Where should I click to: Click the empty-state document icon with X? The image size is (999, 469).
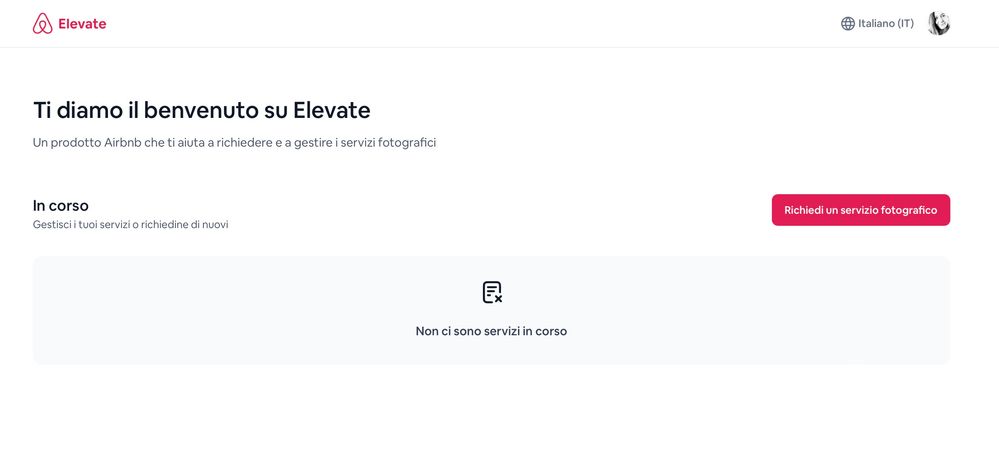coord(492,292)
